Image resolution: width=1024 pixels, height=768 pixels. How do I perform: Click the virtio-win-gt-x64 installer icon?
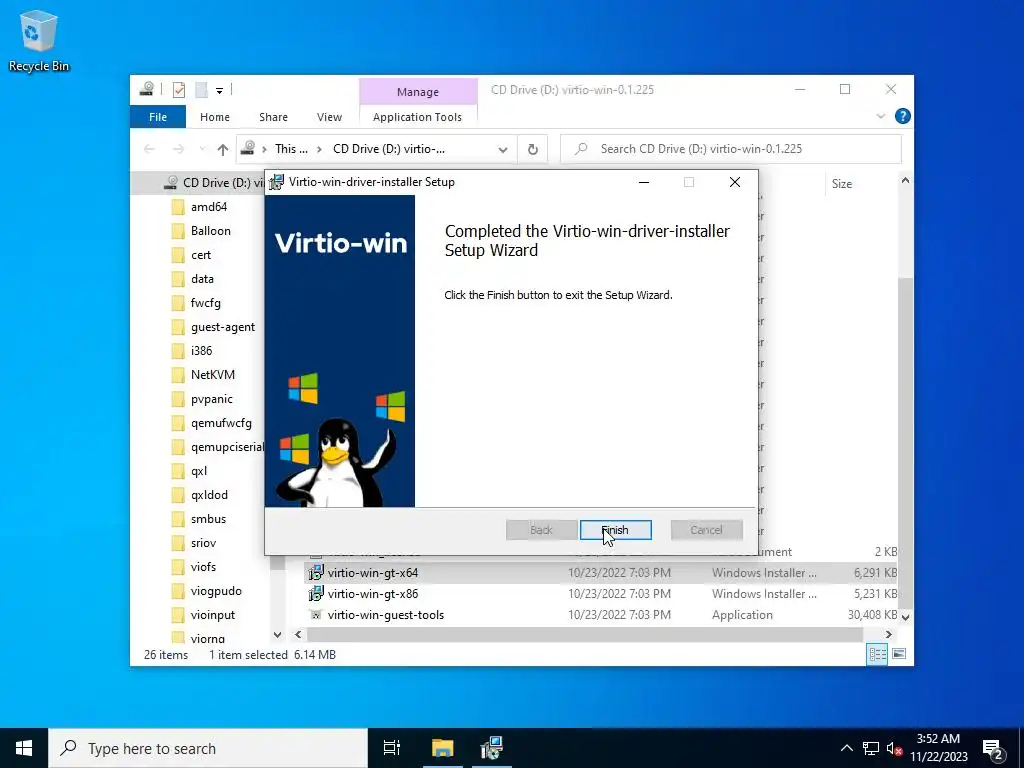[316, 573]
